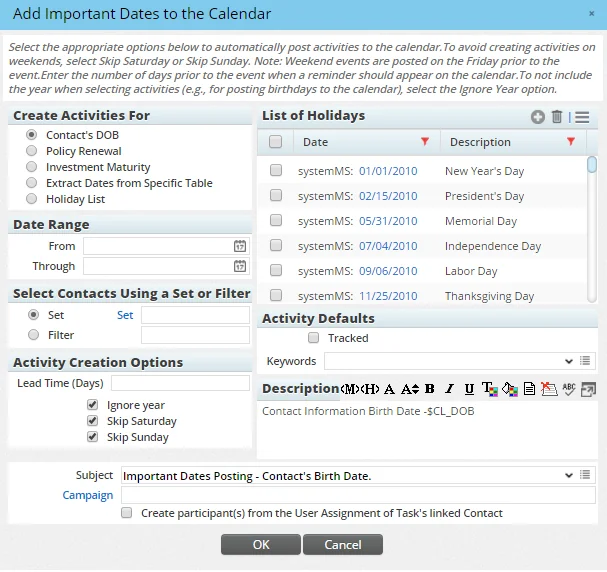Click the Filter name input field
Image resolution: width=607 pixels, height=572 pixels.
(x=195, y=335)
